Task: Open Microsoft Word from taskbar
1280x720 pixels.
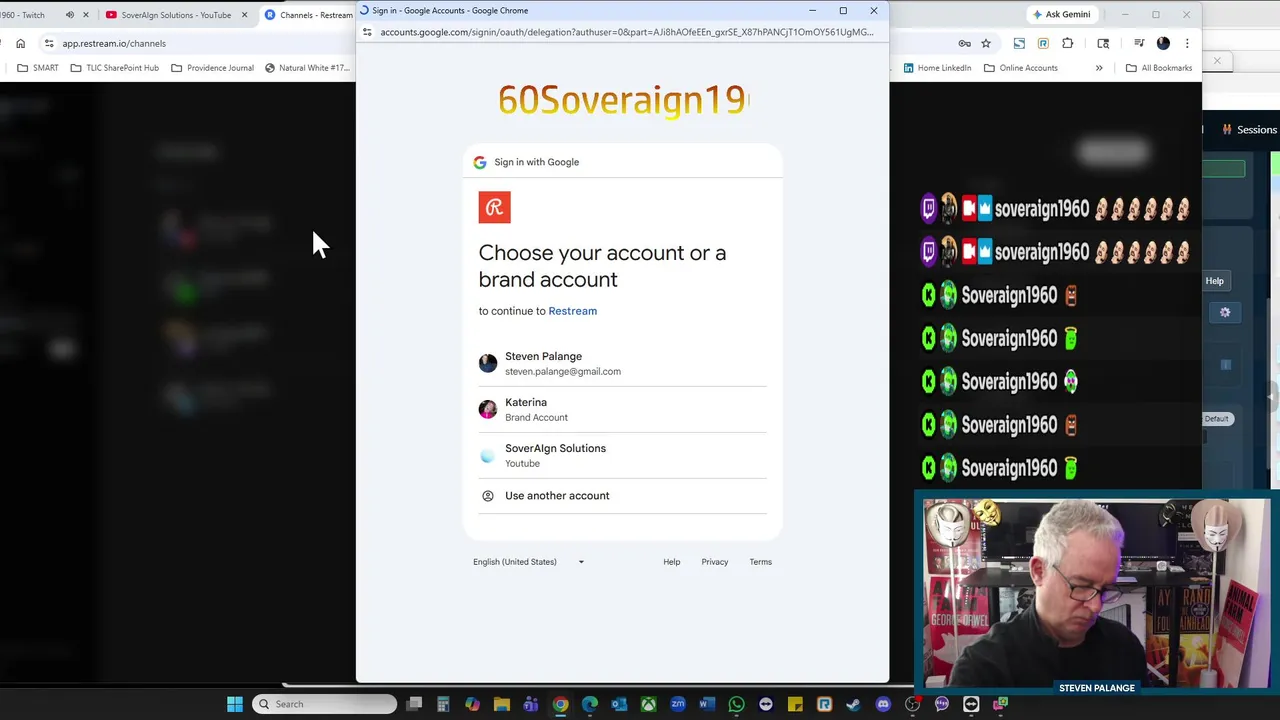Action: coord(707,704)
